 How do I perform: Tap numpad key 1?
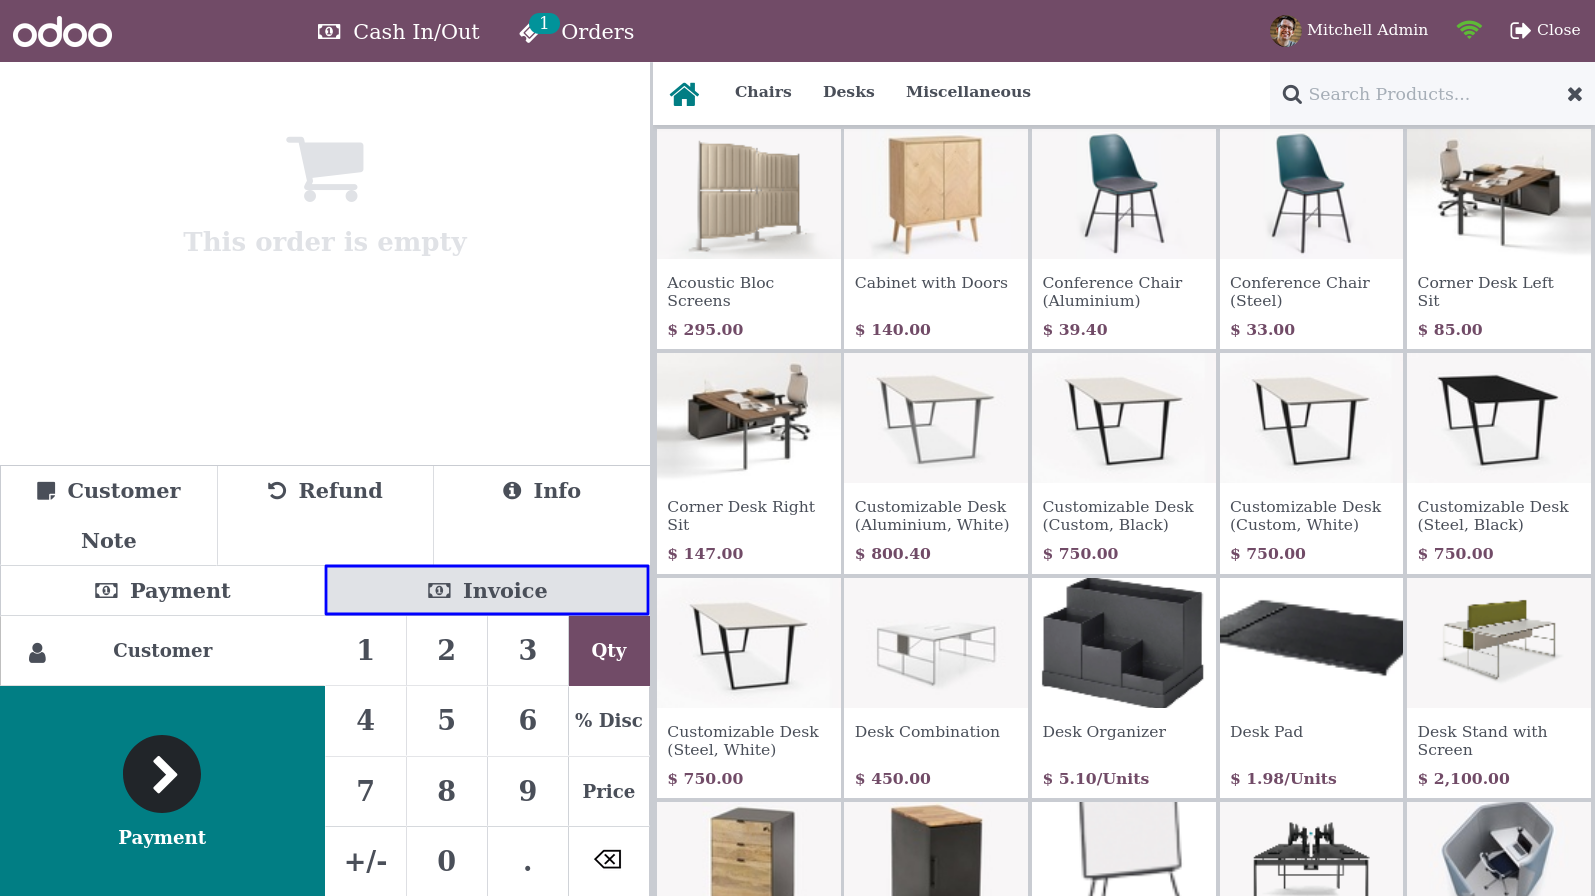[366, 651]
